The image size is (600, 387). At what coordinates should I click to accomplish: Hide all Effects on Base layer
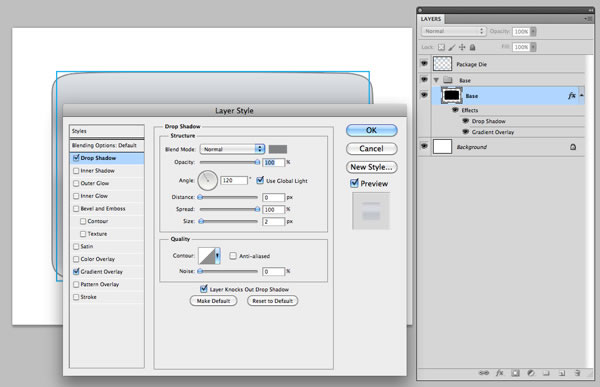click(x=455, y=110)
